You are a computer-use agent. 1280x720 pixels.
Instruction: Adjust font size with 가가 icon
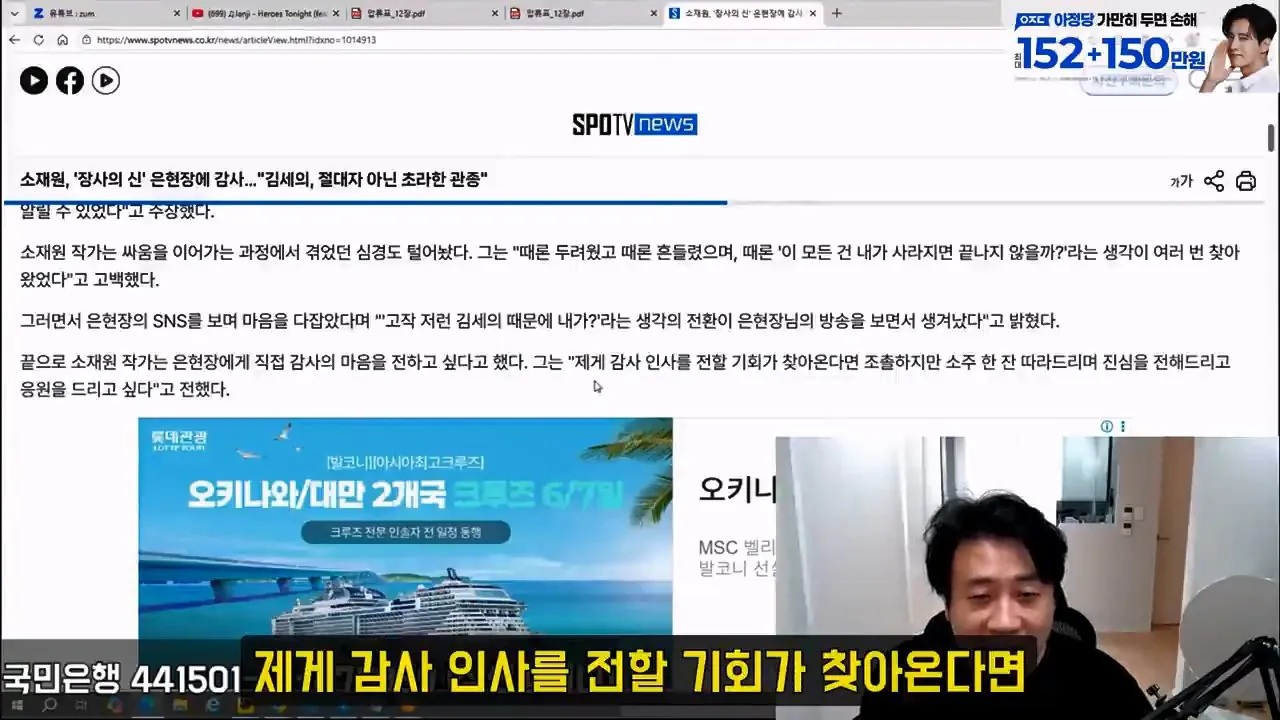1182,181
